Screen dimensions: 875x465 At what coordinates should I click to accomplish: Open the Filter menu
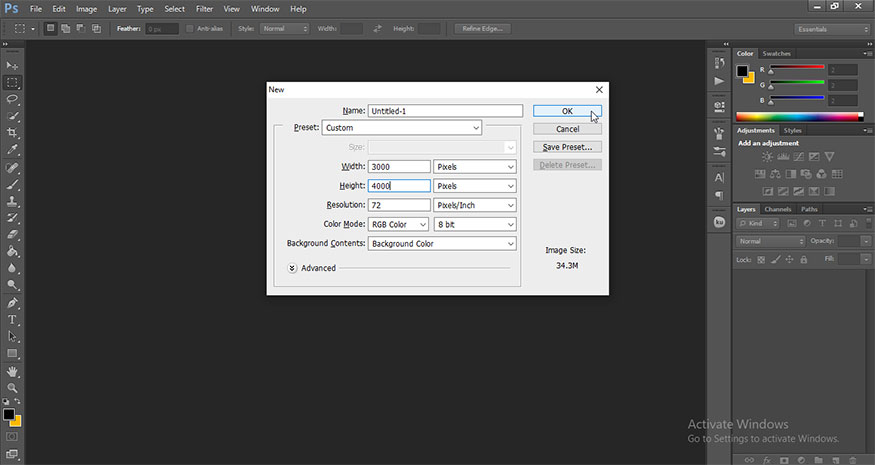(x=204, y=9)
